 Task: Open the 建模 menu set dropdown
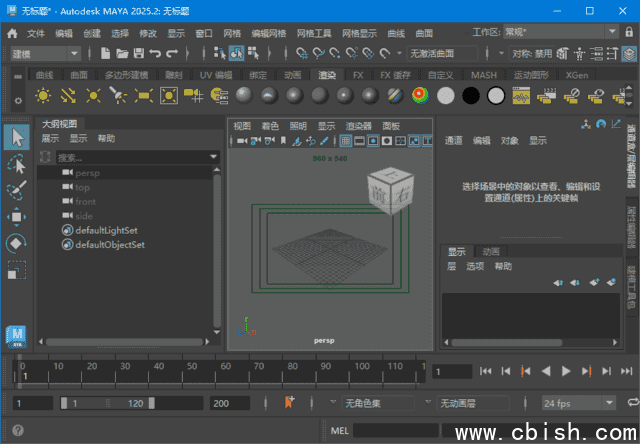(45, 54)
